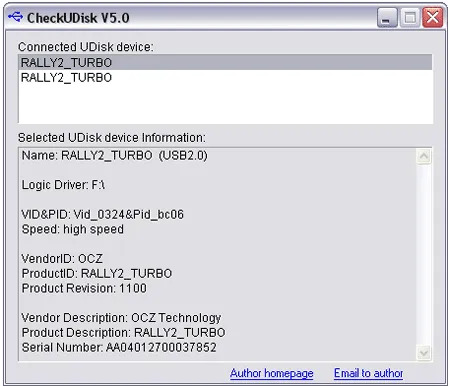Click the scroll up arrow in device information
The width and height of the screenshot is (450, 386).
(x=424, y=156)
